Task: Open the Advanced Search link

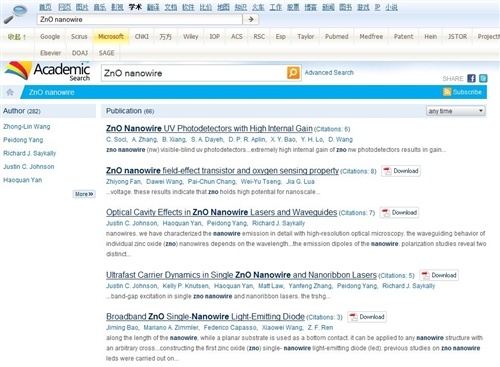Action: [x=329, y=73]
